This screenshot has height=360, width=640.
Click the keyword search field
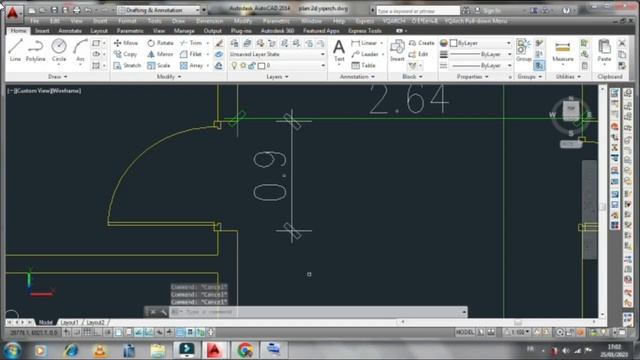click(x=418, y=11)
